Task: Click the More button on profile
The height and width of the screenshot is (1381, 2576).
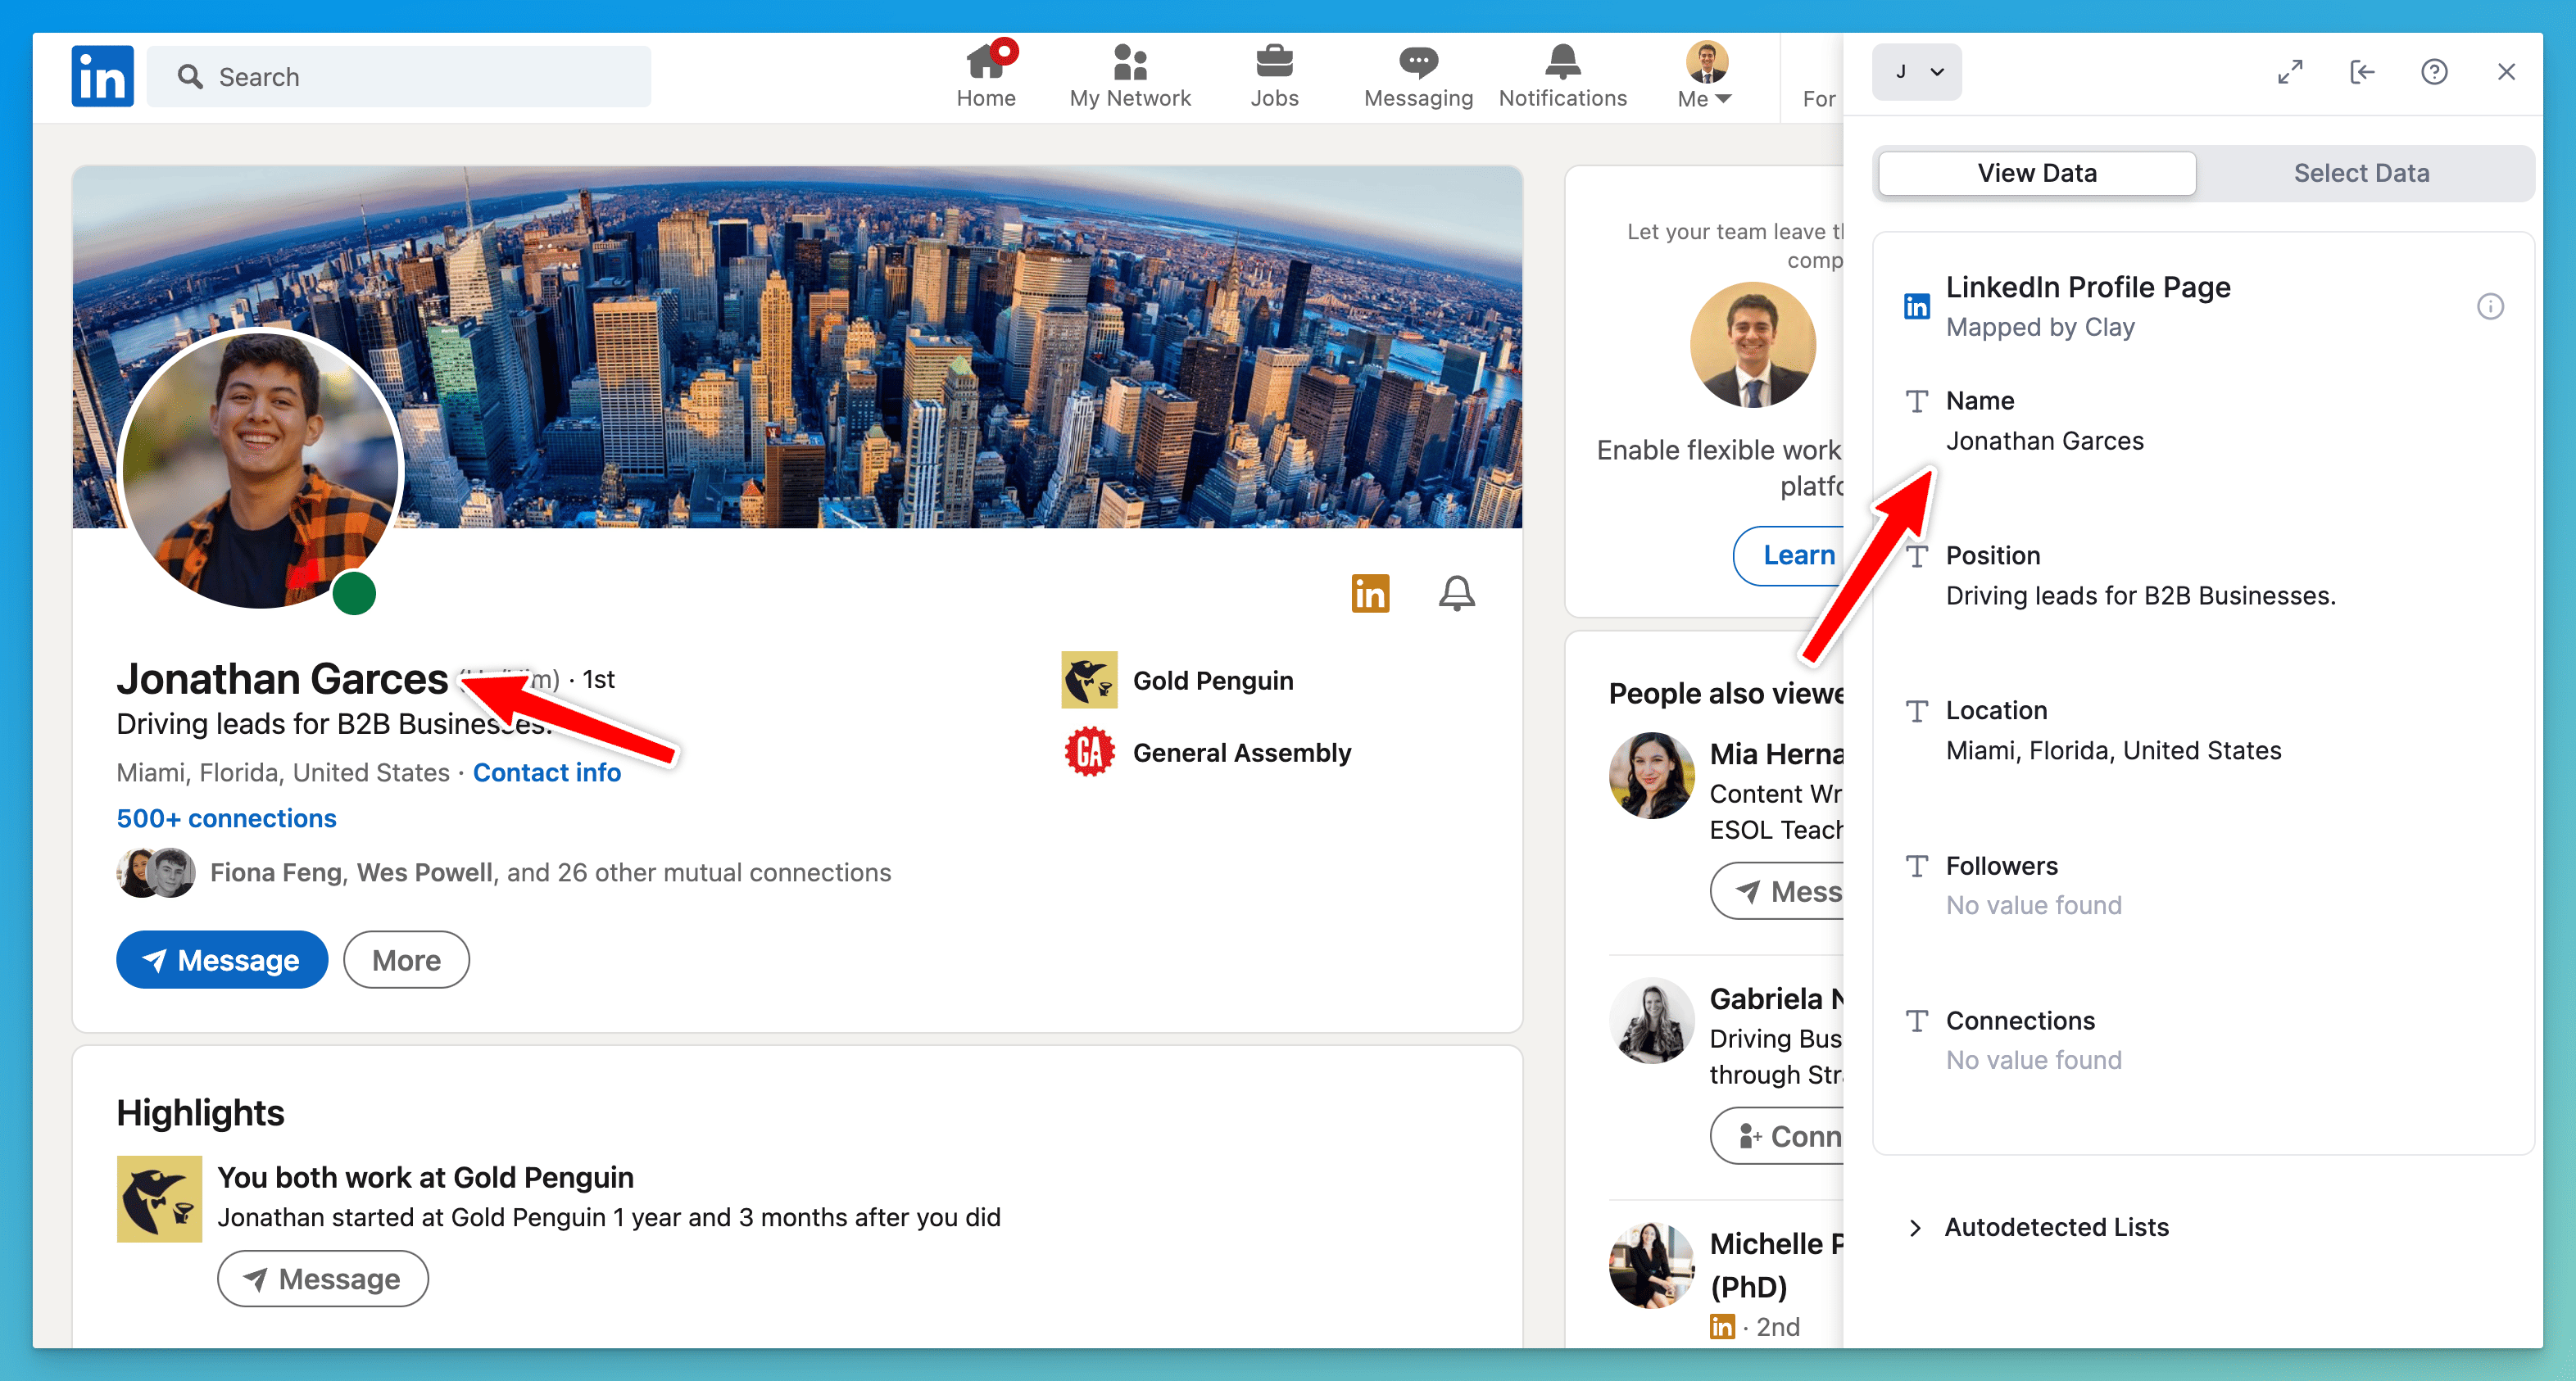Action: tap(406, 960)
